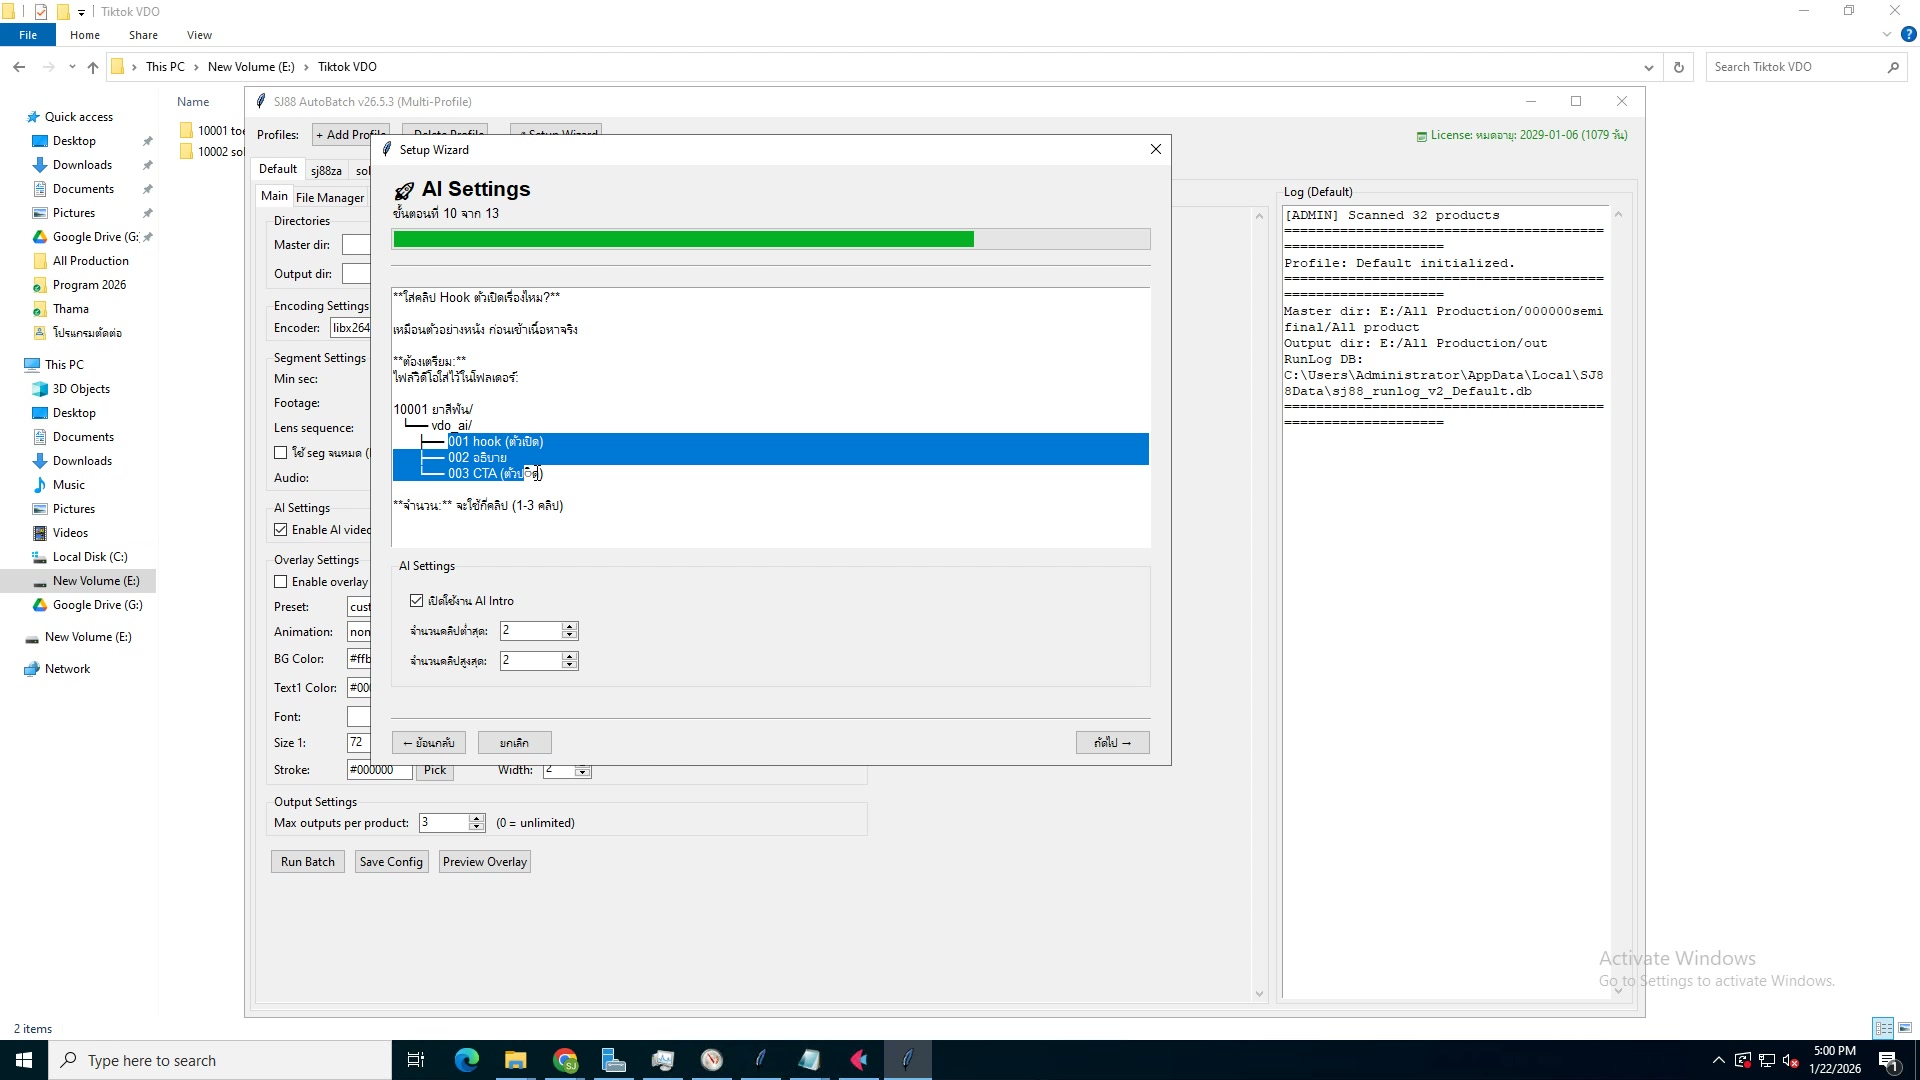Go up one folder with the up arrow
Image resolution: width=1920 pixels, height=1080 pixels.
point(93,67)
